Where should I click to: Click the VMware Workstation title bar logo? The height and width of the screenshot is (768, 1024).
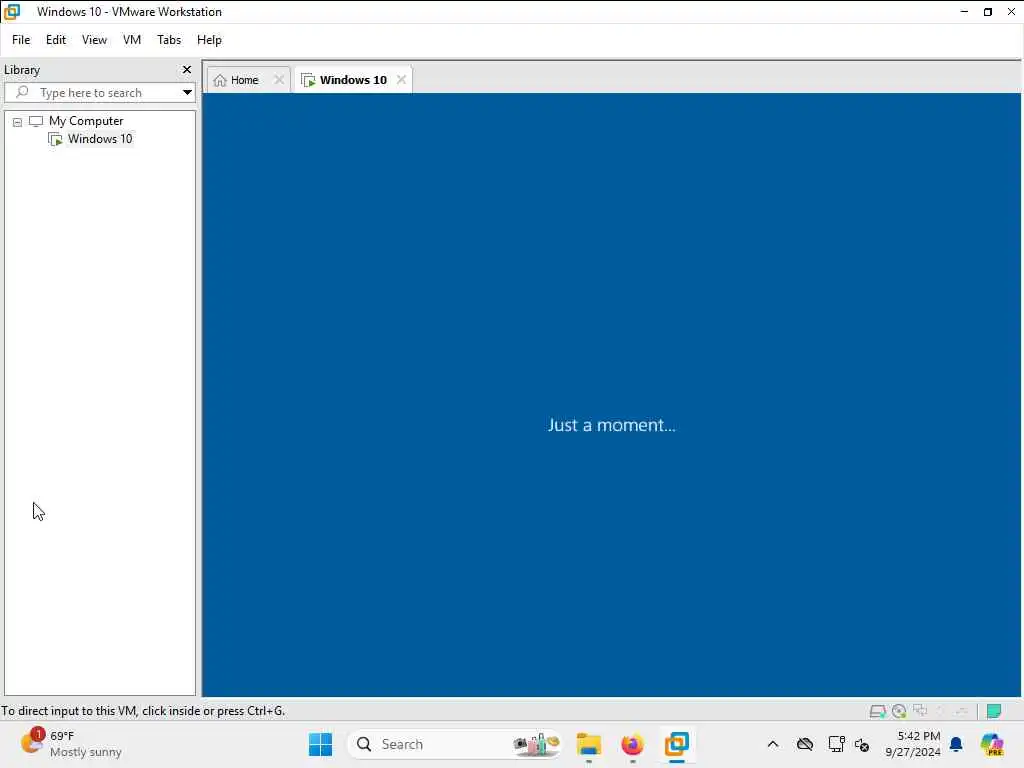pos(12,12)
